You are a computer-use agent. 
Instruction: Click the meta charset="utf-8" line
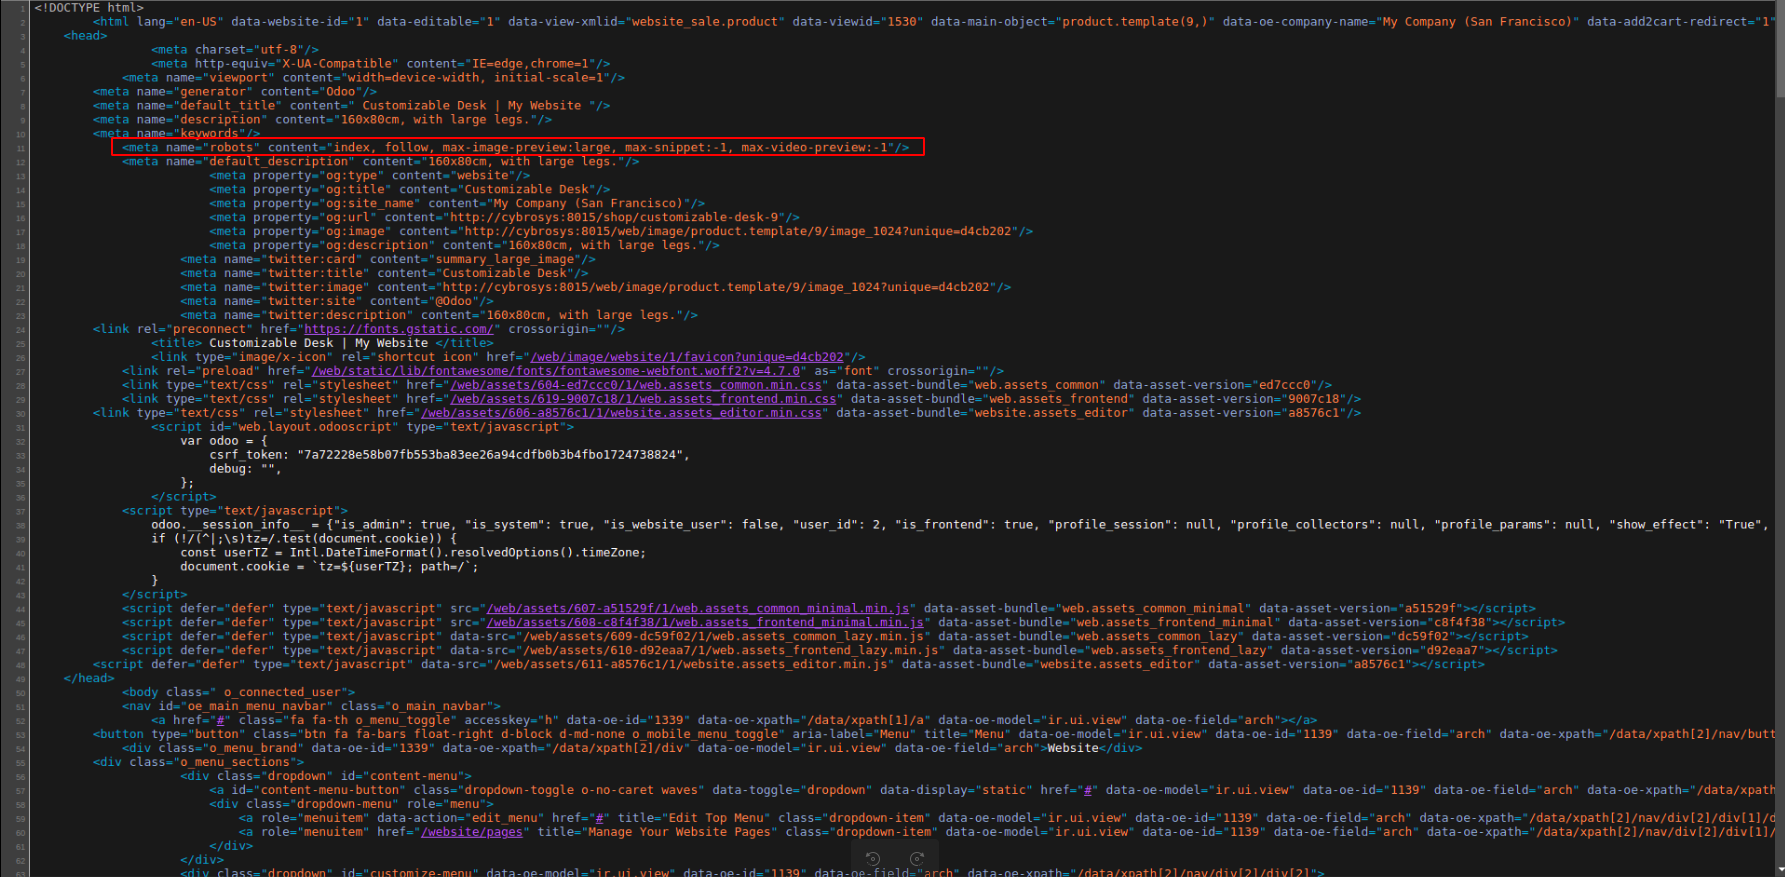coord(235,49)
